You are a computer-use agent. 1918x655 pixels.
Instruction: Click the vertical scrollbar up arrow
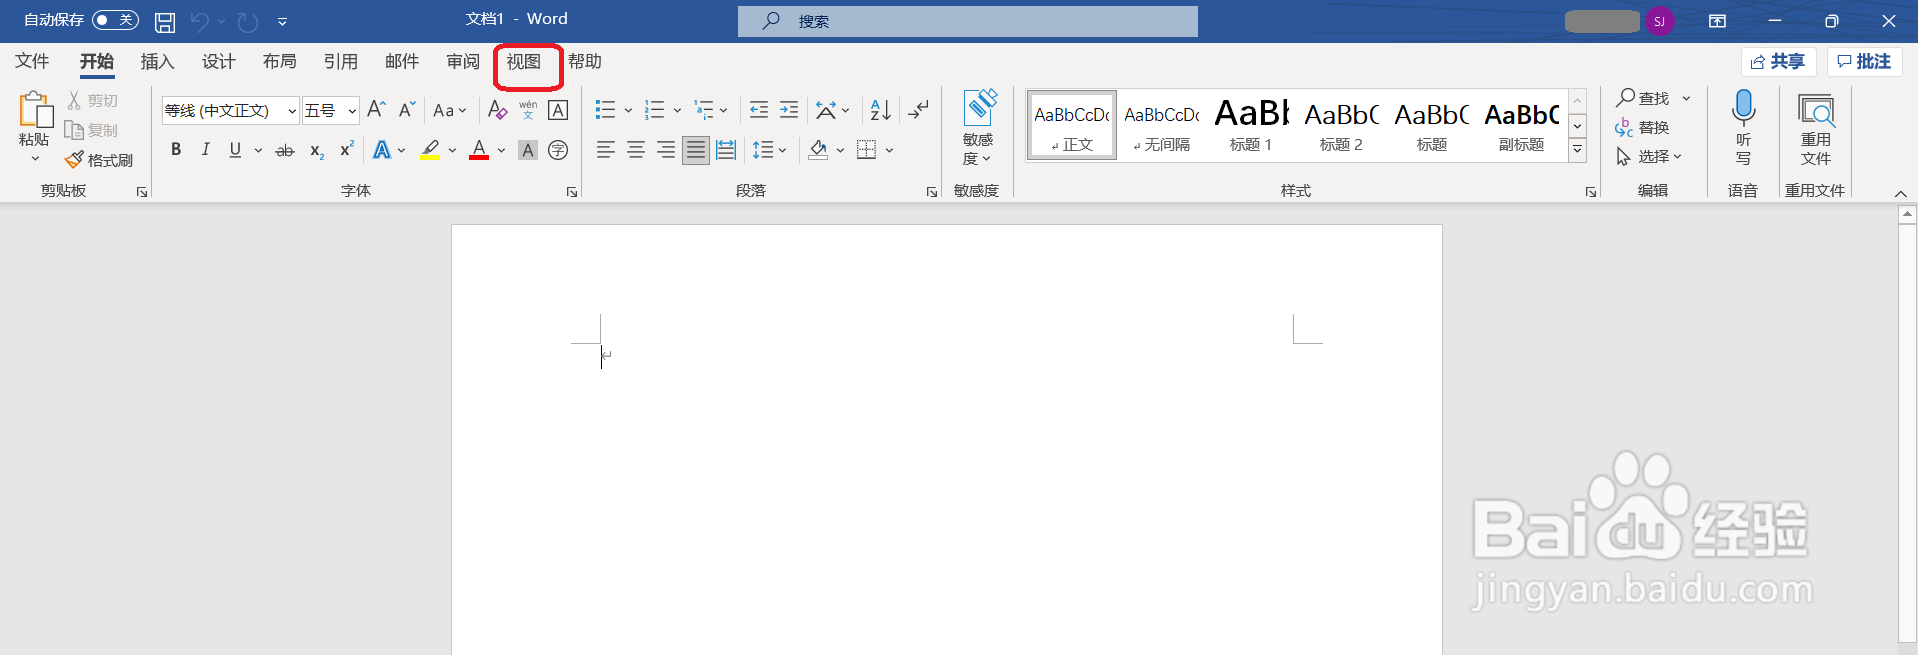(1907, 214)
